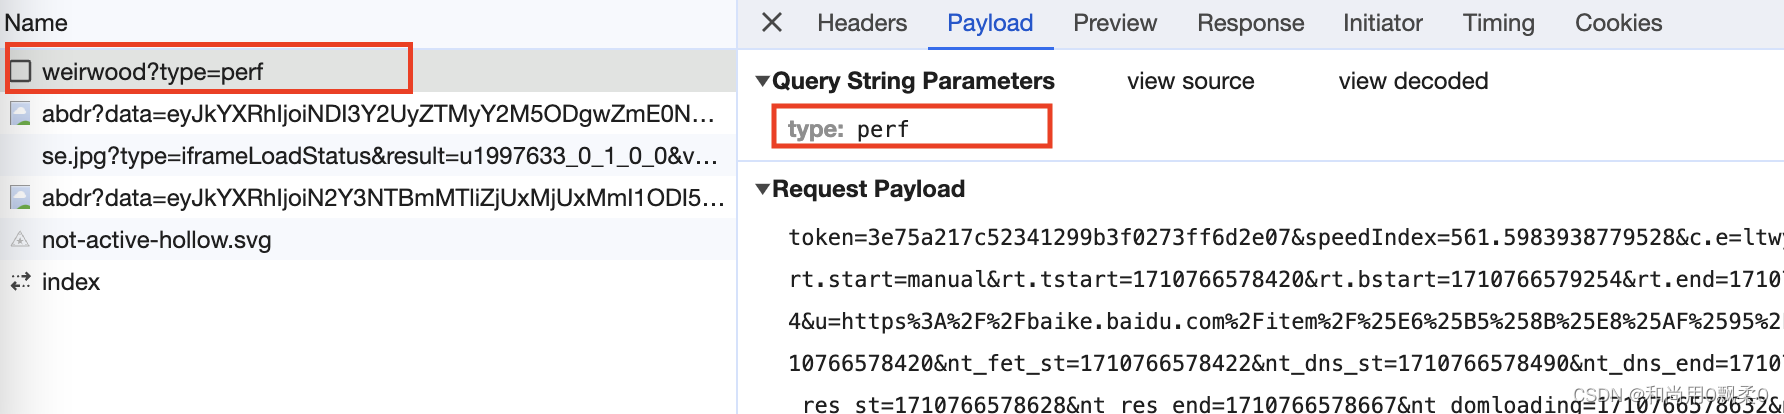This screenshot has width=1784, height=414.
Task: Collapse the Query String Parameters section
Action: point(763,81)
